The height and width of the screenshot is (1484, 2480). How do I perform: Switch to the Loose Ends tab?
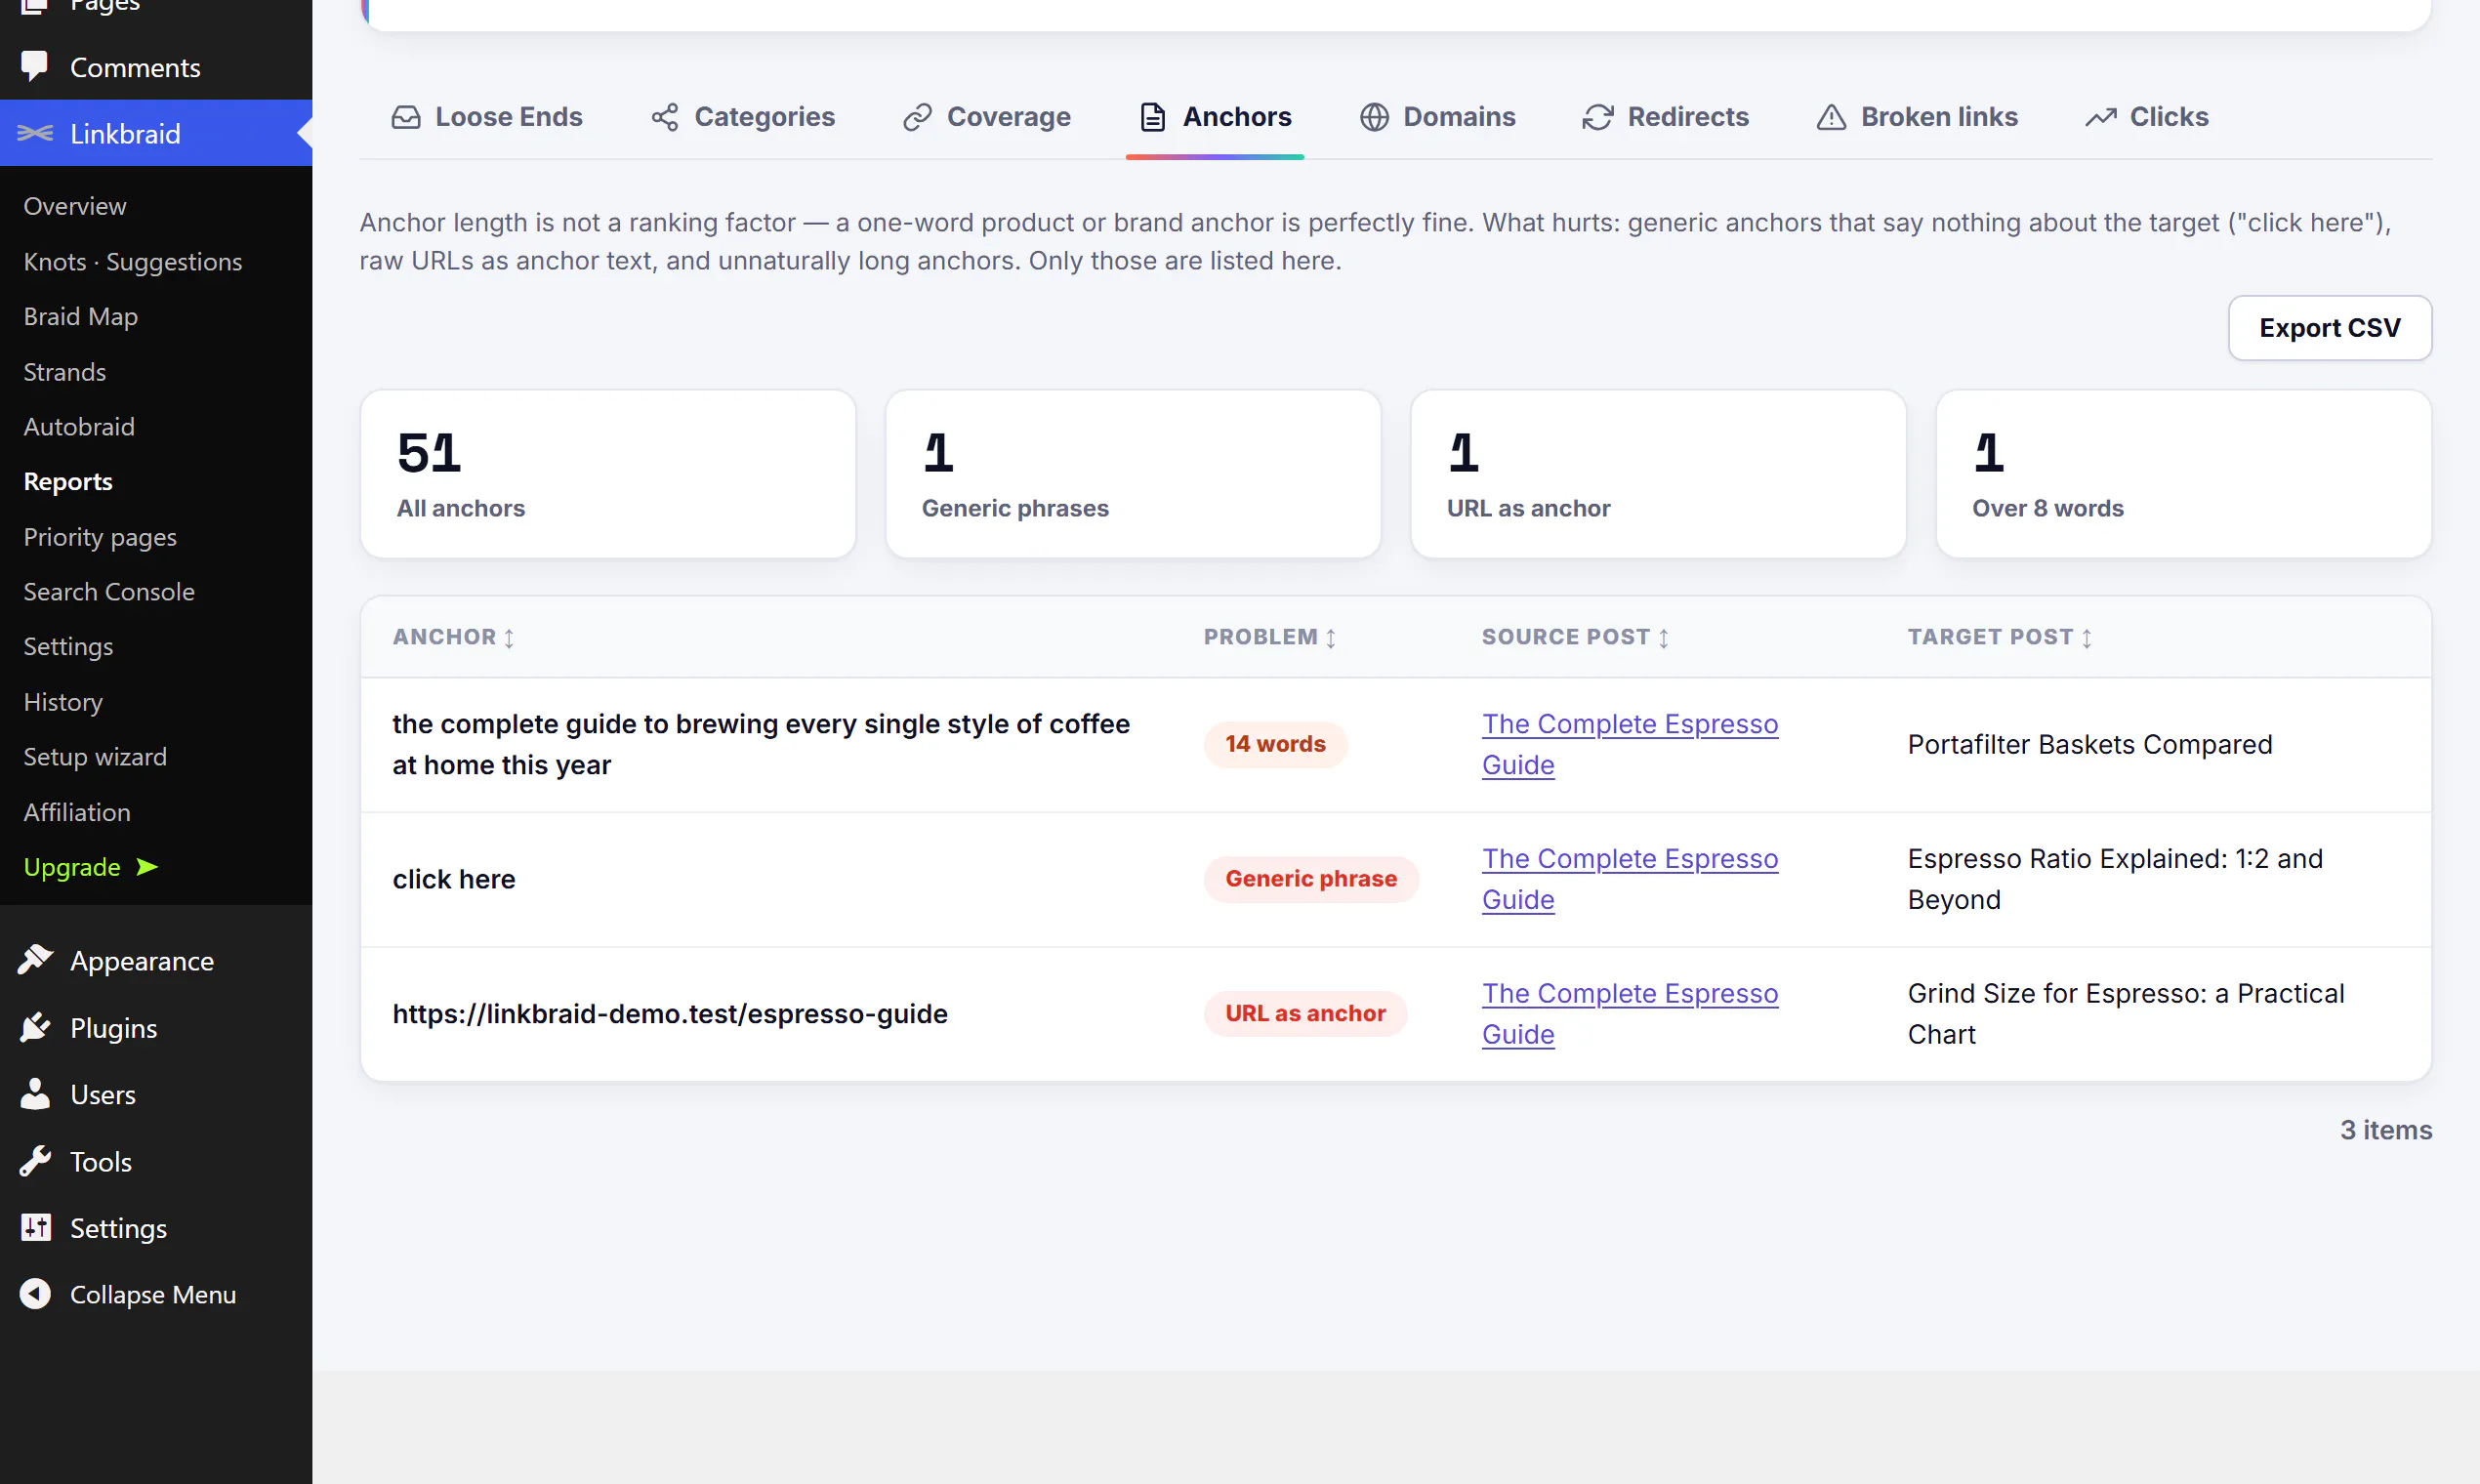pos(487,117)
